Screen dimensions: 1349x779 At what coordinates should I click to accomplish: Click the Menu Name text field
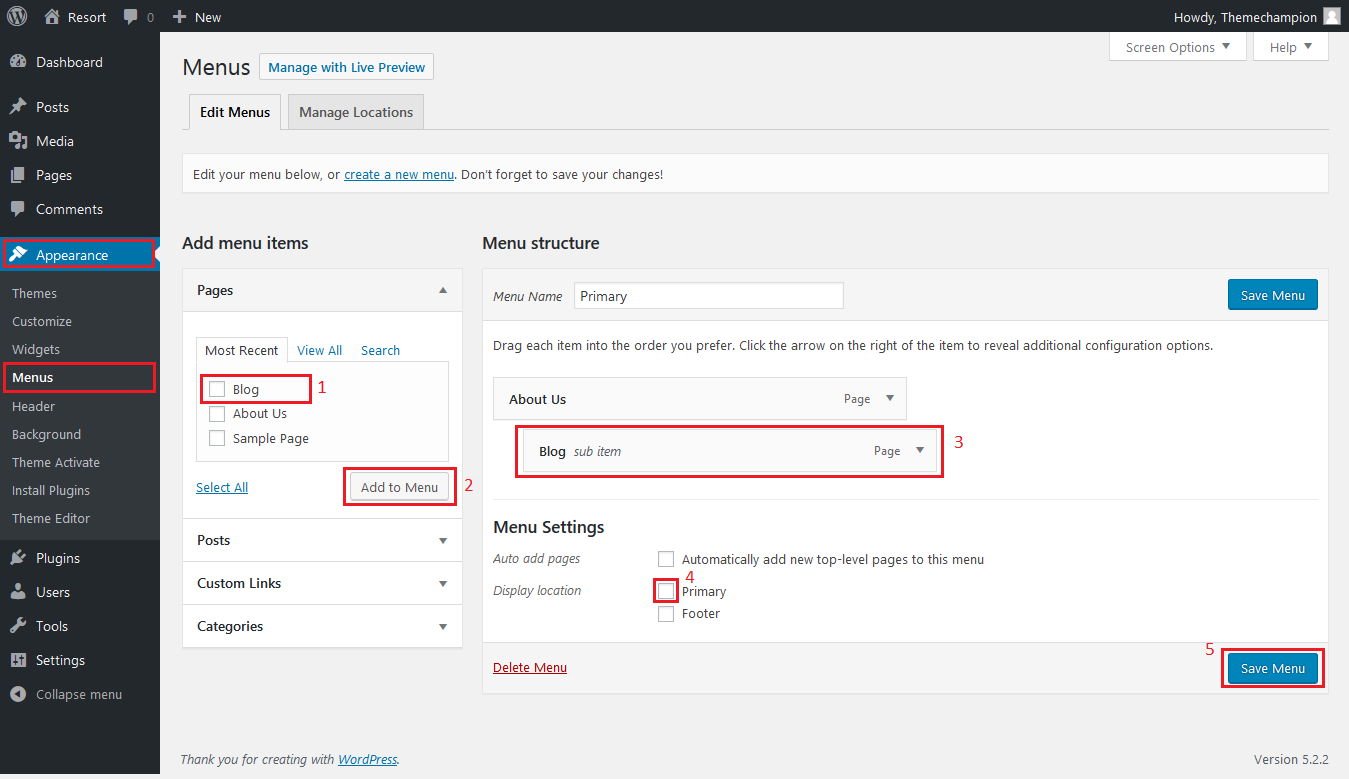click(x=709, y=296)
